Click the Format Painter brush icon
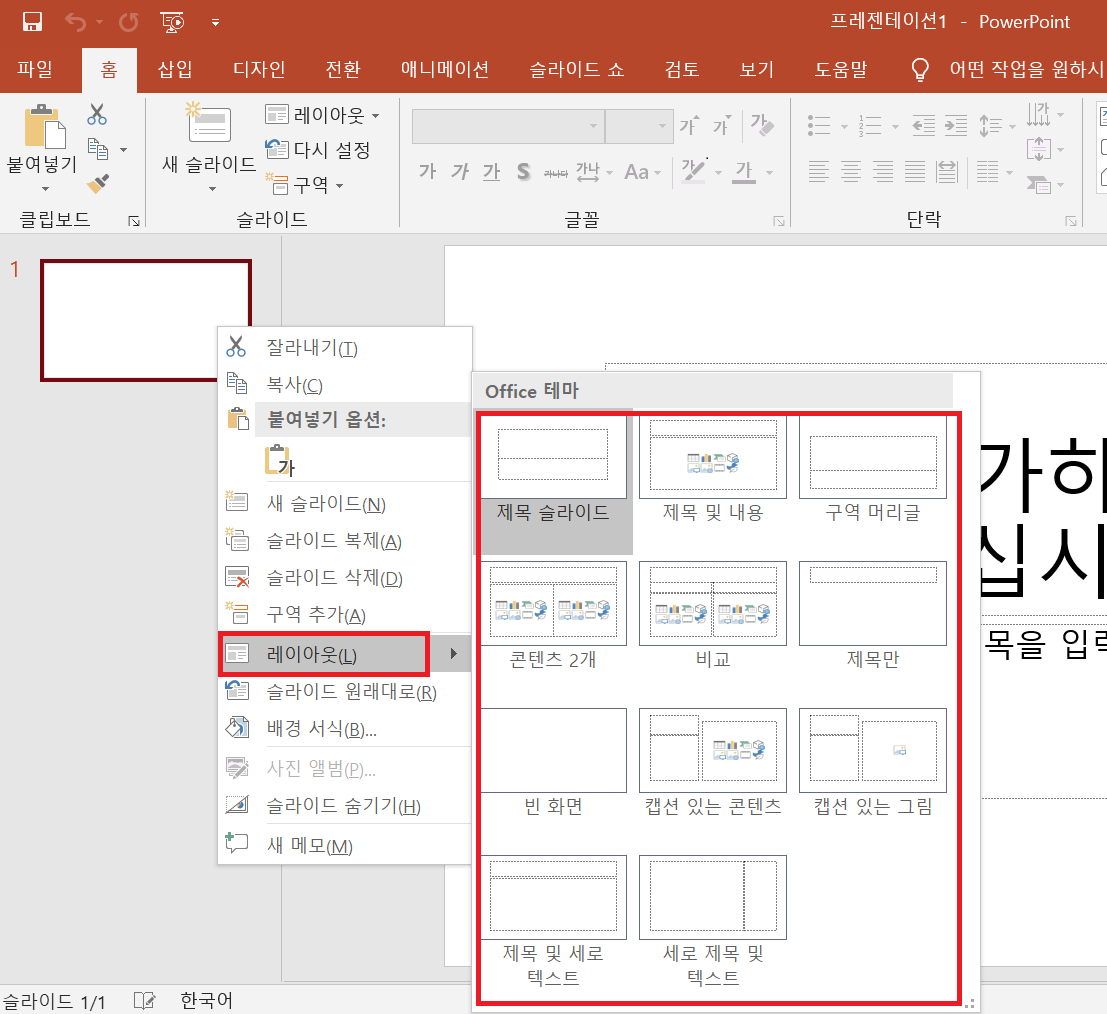 [97, 184]
